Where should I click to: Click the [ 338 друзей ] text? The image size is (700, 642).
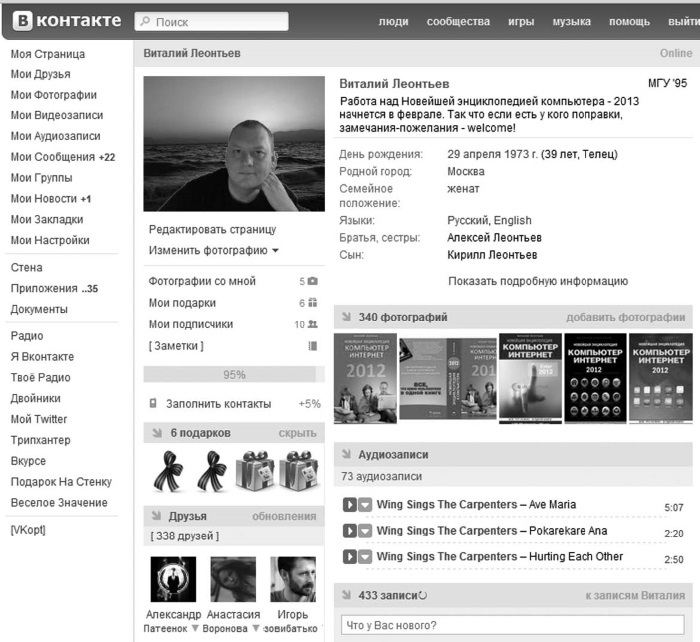click(184, 536)
